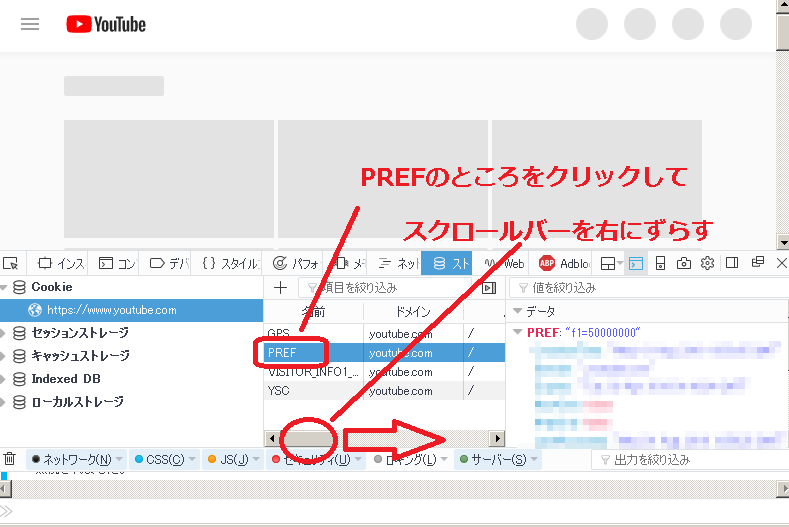Close the developer tools panel
This screenshot has height=527, width=789.
(781, 263)
